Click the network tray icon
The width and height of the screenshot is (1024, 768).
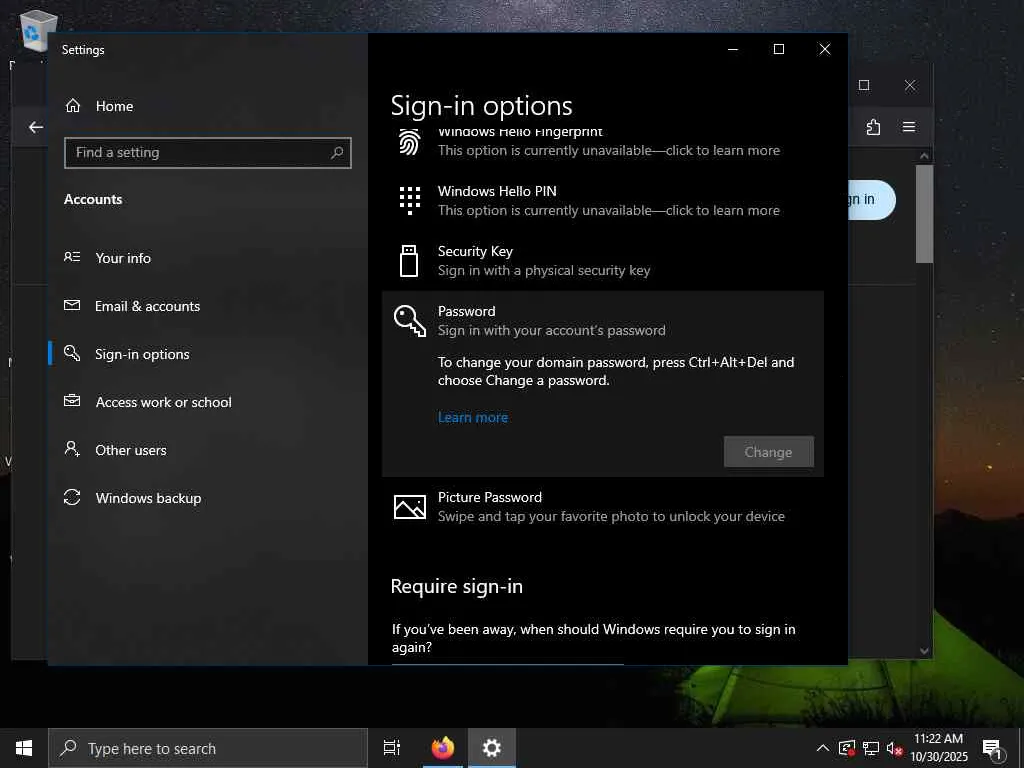[871, 748]
